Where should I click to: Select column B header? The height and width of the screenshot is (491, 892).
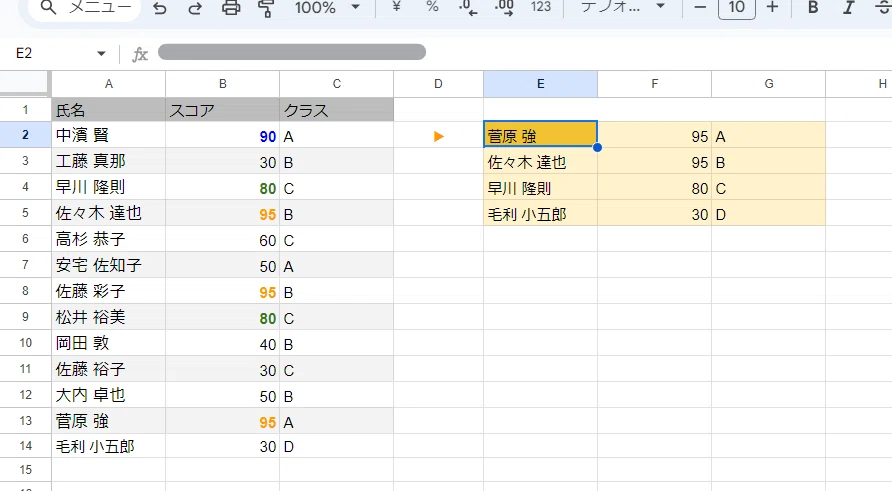tap(222, 84)
